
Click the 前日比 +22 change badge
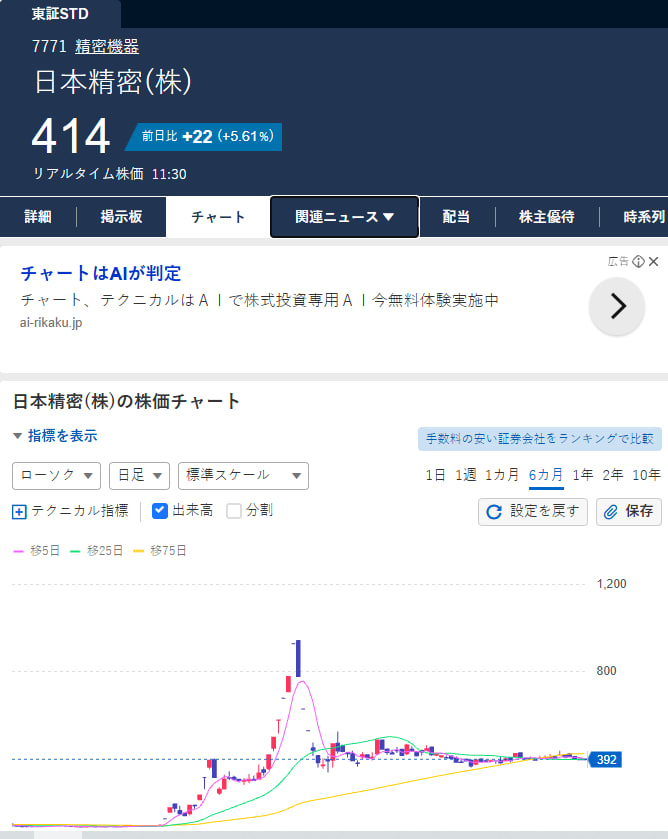[203, 136]
